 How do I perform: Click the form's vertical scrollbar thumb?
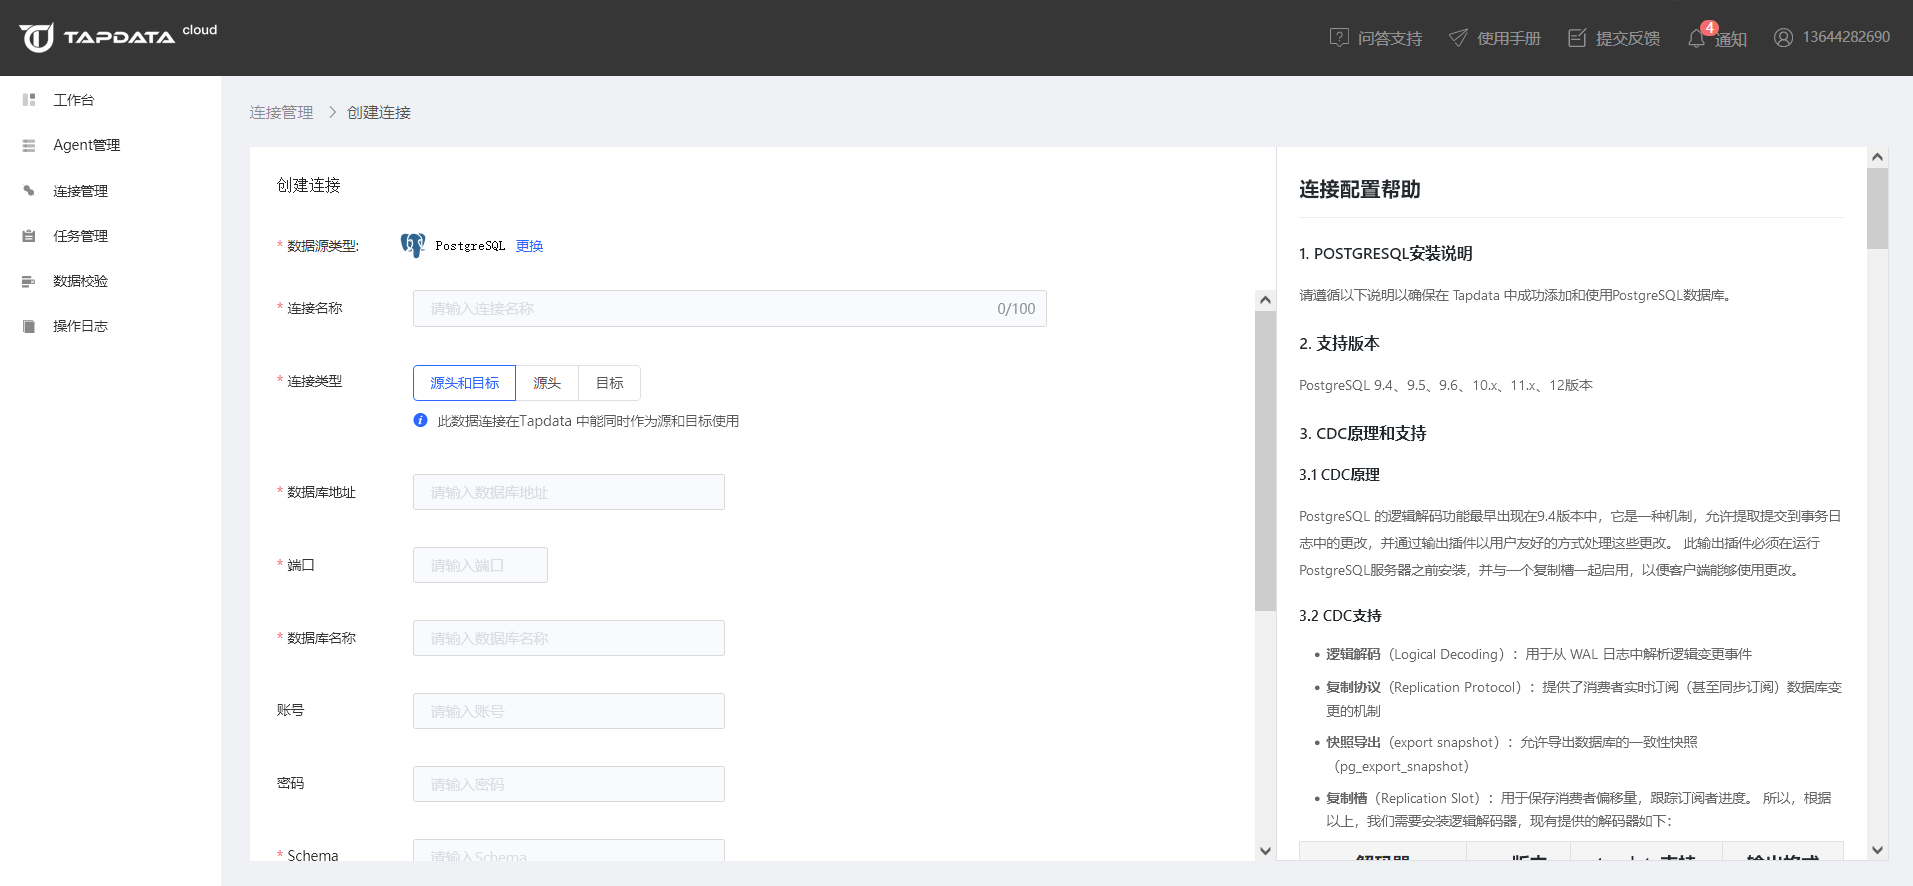[x=1265, y=460]
